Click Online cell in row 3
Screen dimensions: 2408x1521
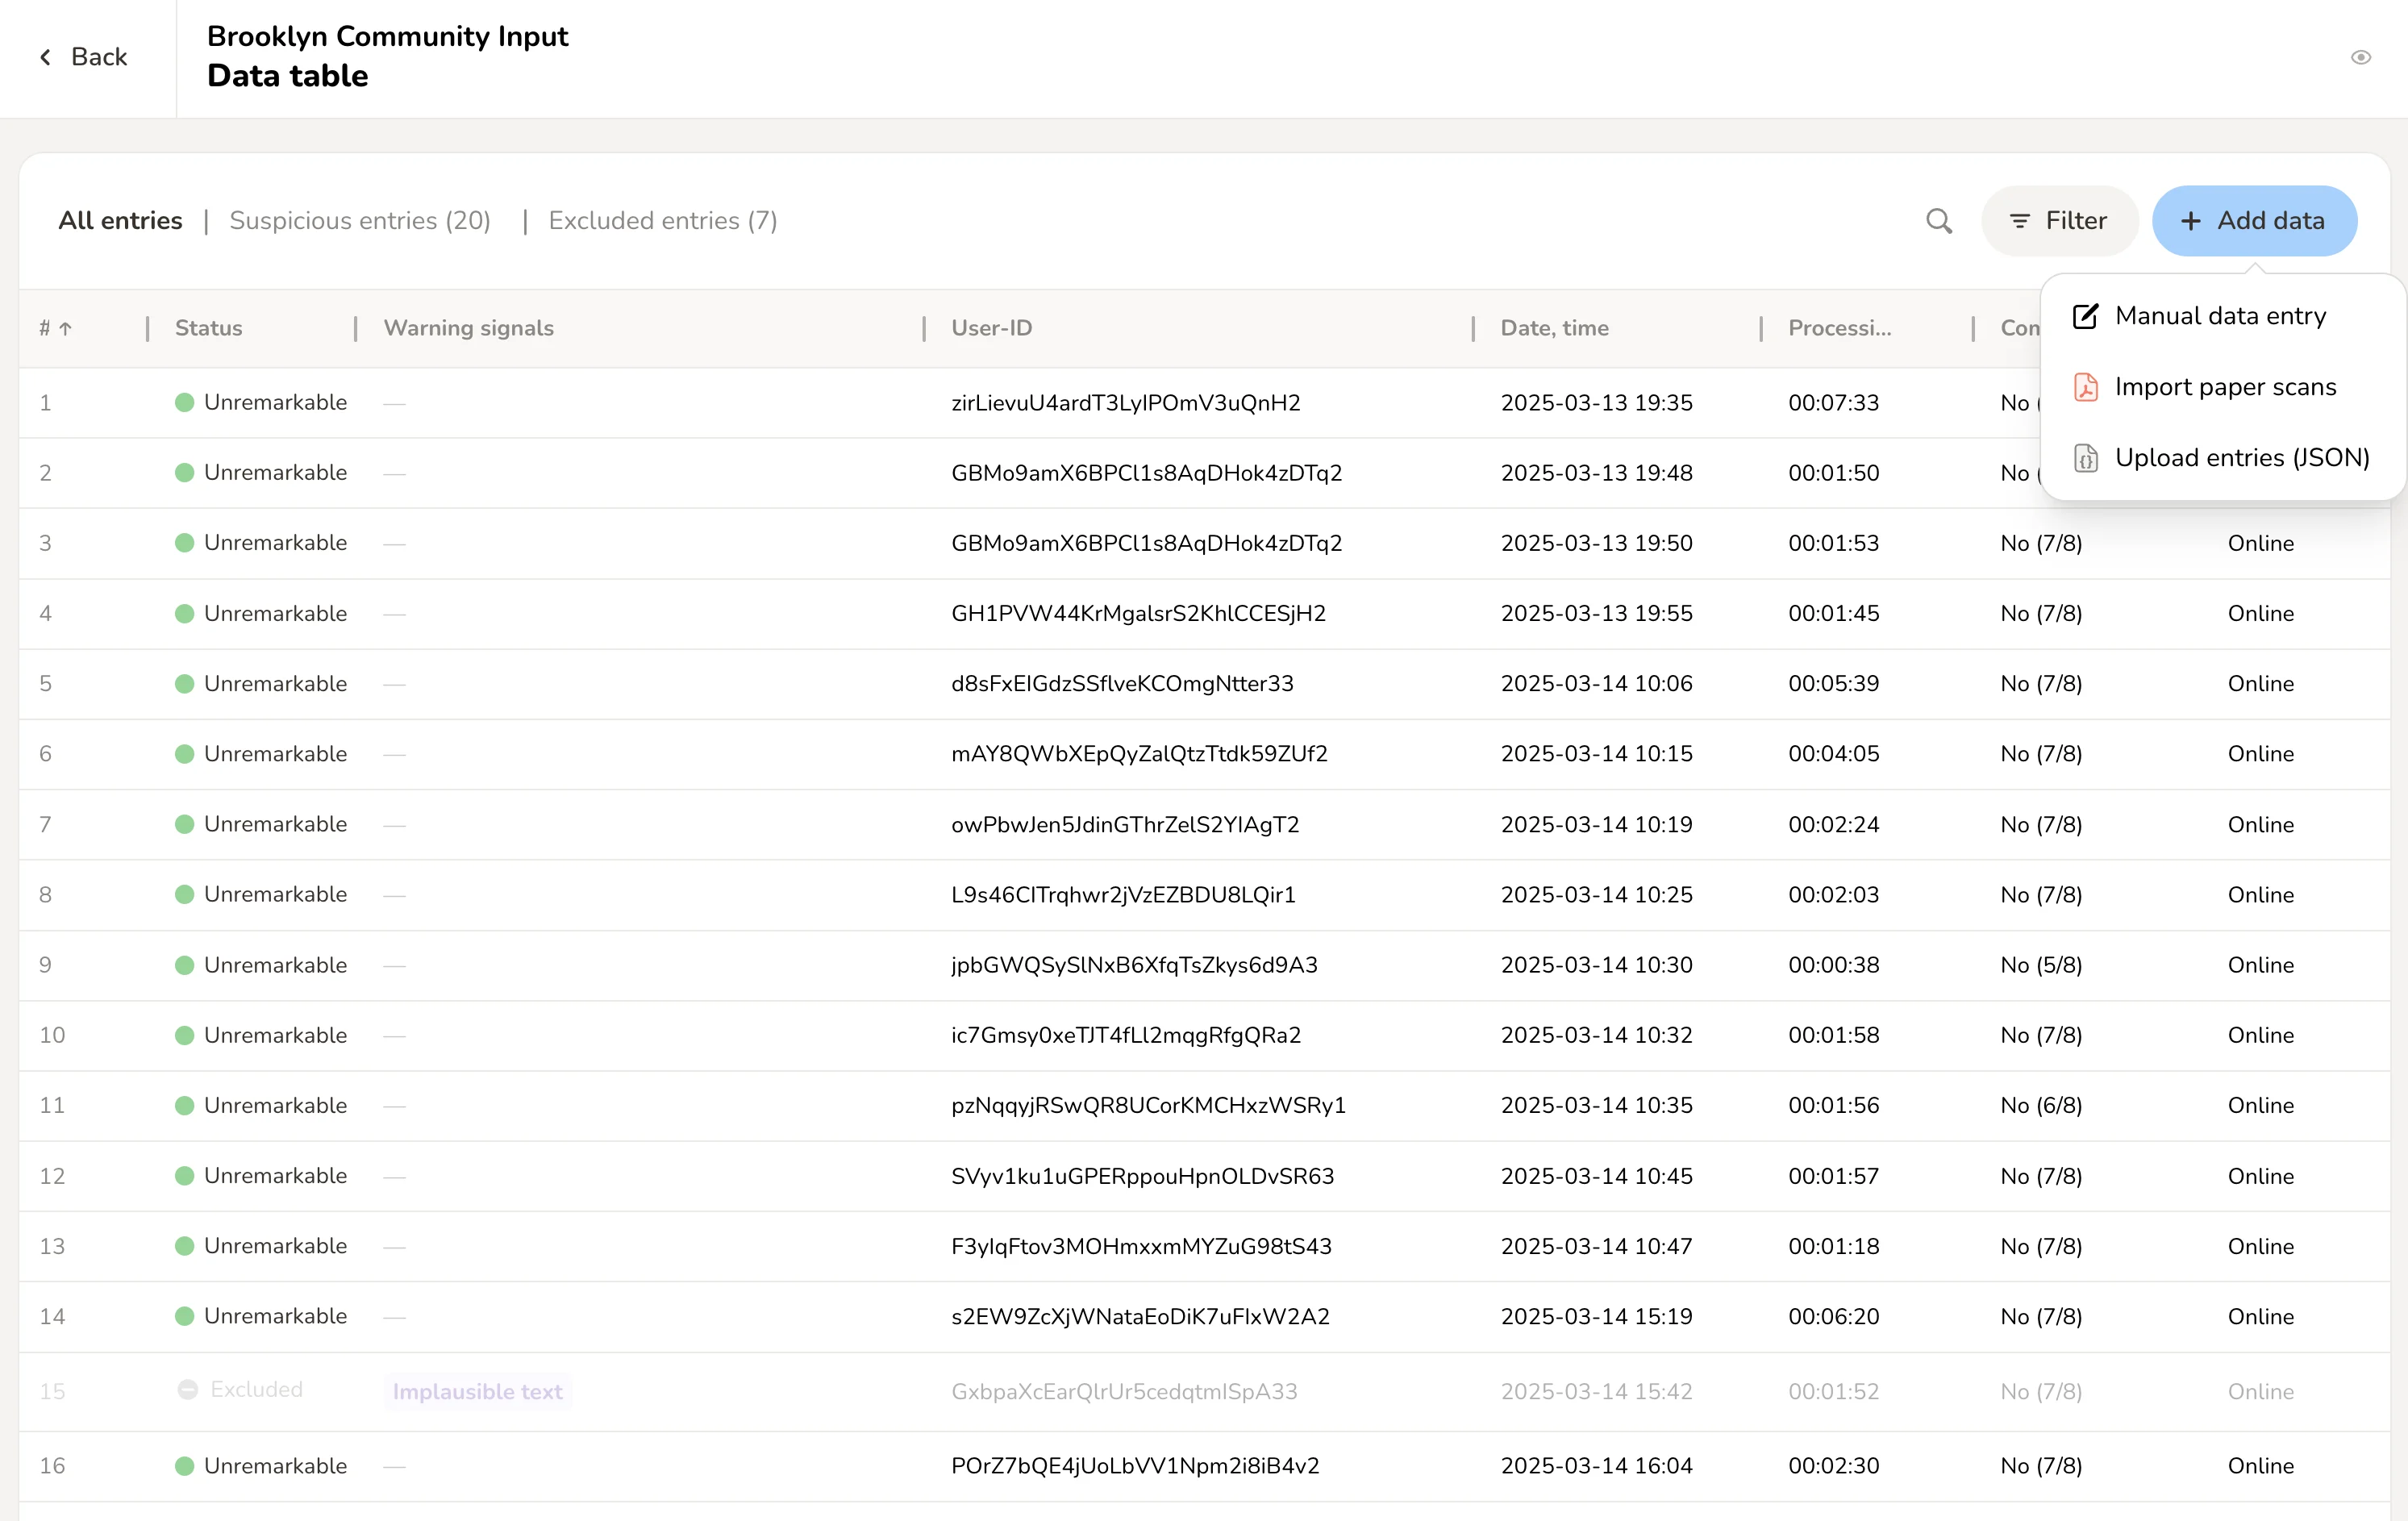[2260, 543]
